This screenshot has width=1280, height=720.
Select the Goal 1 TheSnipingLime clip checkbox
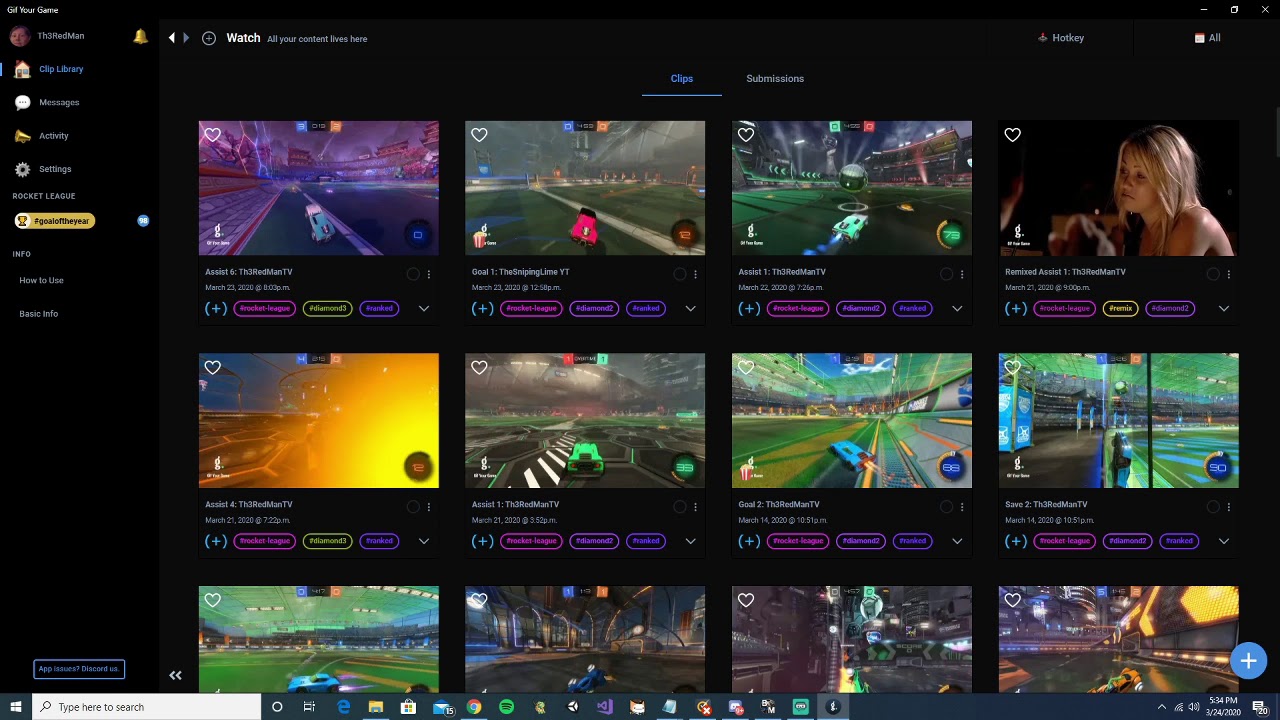pyautogui.click(x=680, y=274)
